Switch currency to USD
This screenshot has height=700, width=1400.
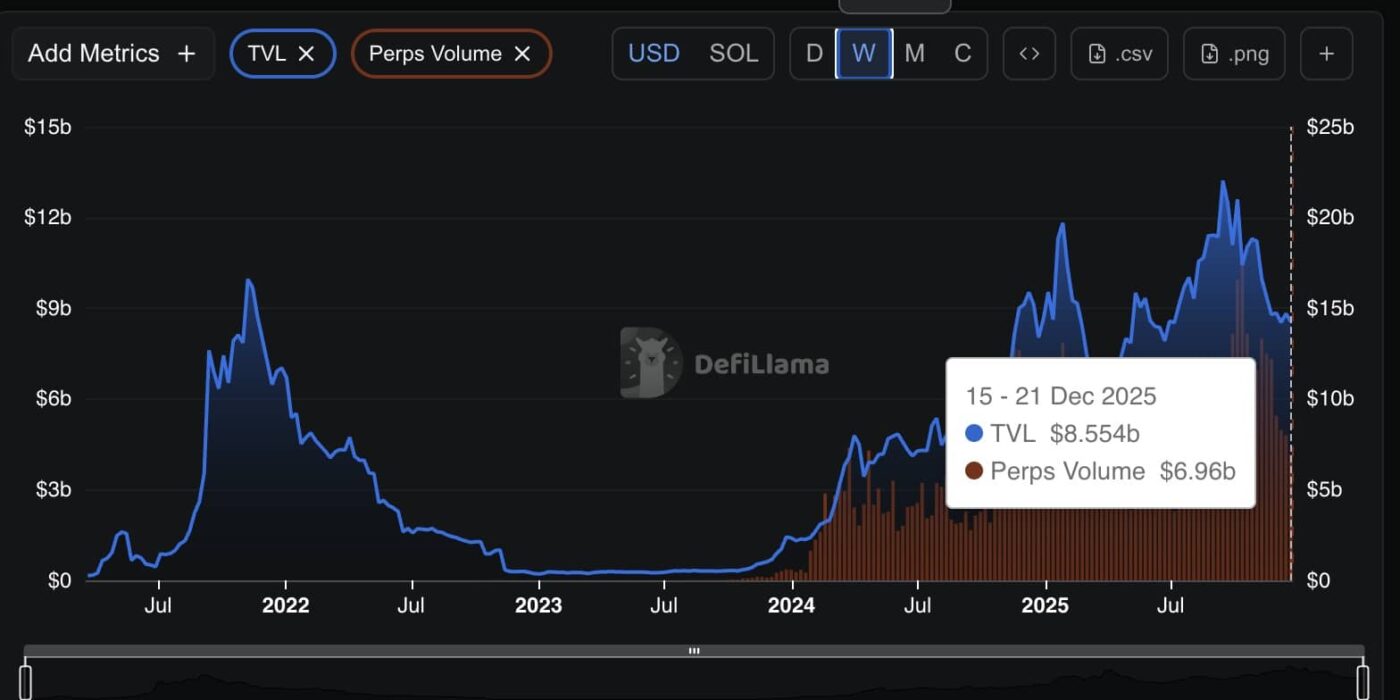point(654,54)
